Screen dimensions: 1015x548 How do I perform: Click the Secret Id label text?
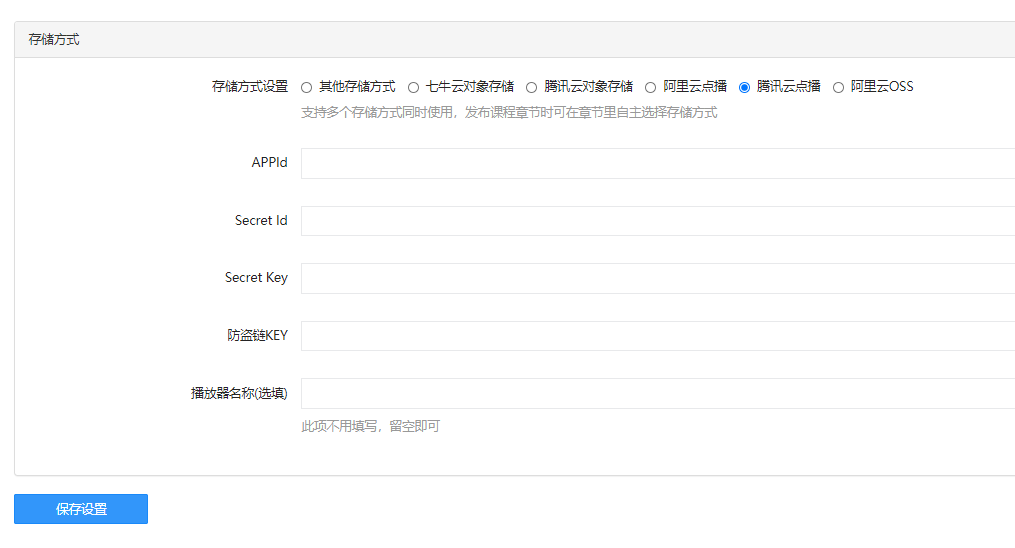[261, 221]
